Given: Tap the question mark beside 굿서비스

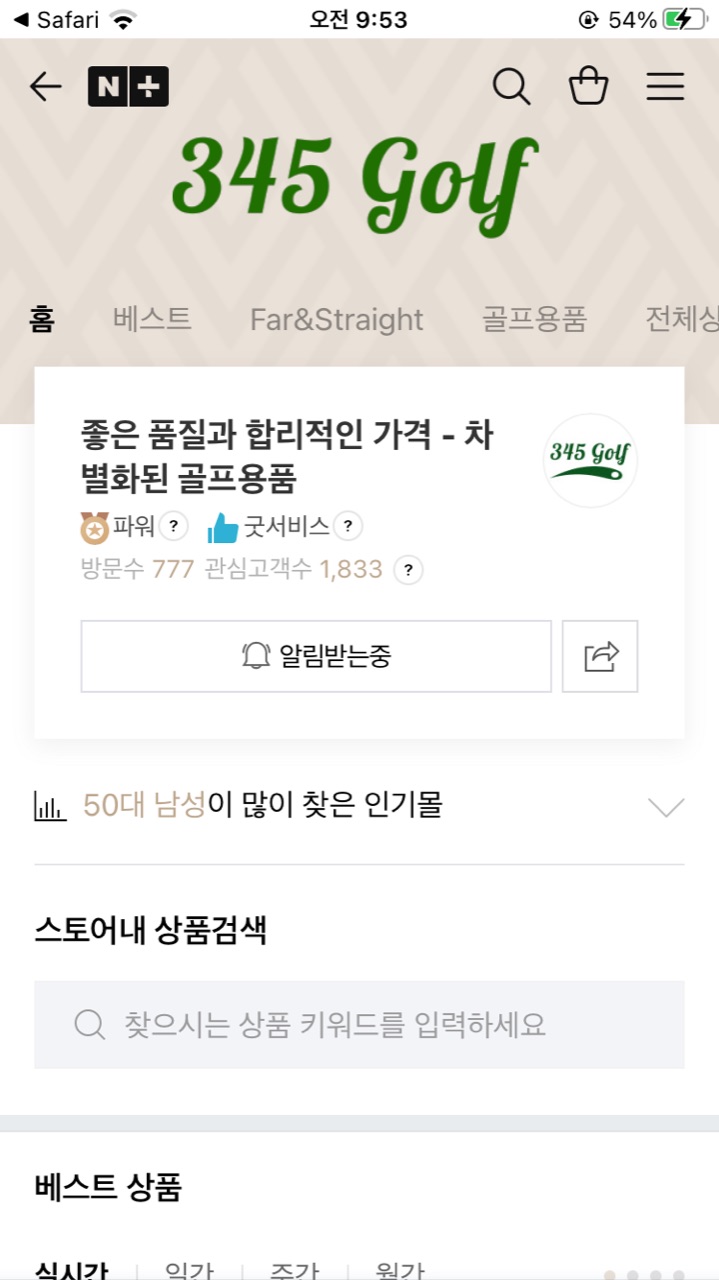Looking at the screenshot, I should click(x=347, y=525).
